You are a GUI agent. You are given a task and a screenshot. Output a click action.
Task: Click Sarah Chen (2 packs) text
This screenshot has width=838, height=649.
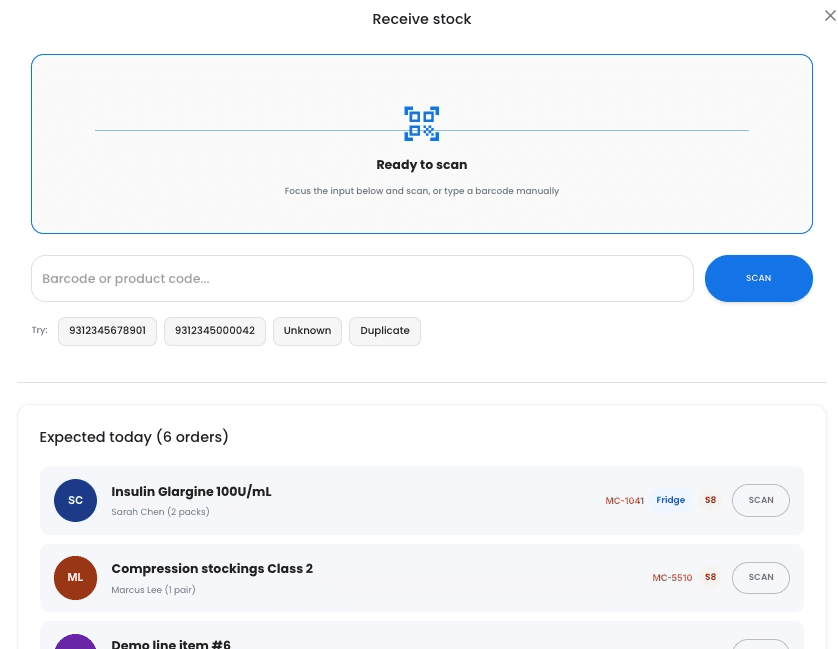pyautogui.click(x=160, y=512)
